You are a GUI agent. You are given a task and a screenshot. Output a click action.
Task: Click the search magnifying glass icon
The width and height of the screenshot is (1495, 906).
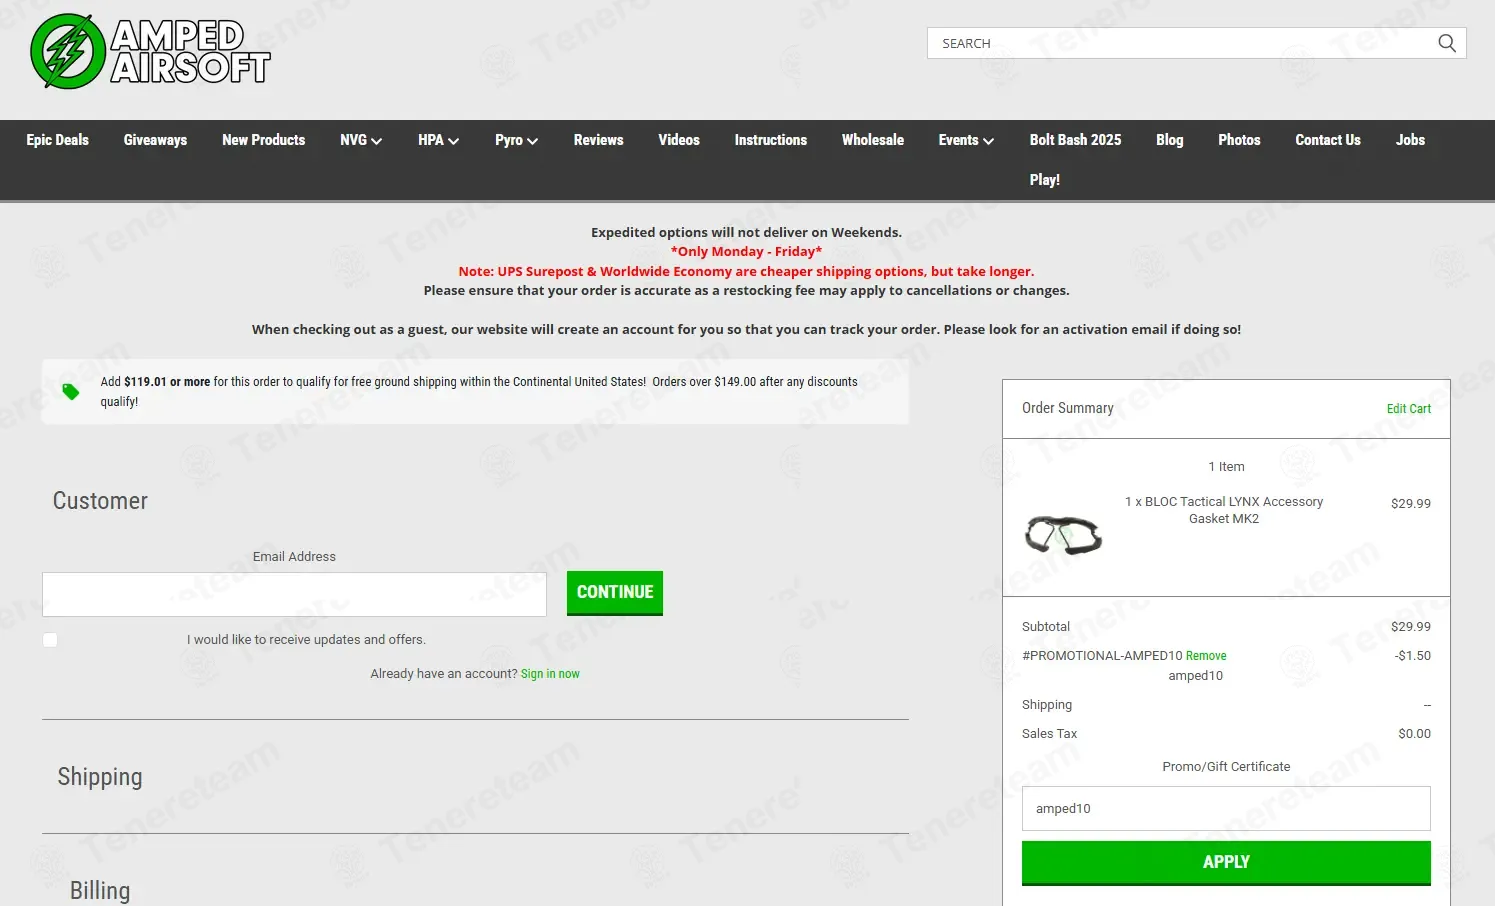(1446, 43)
